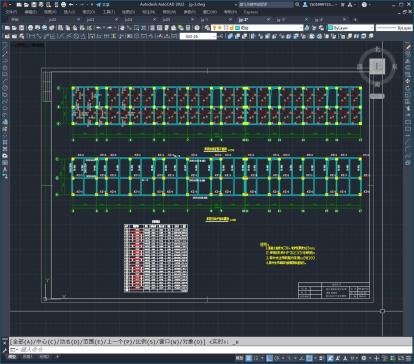414x364 pixels.
Task: Click the 共享 share button
Action: pos(103,5)
